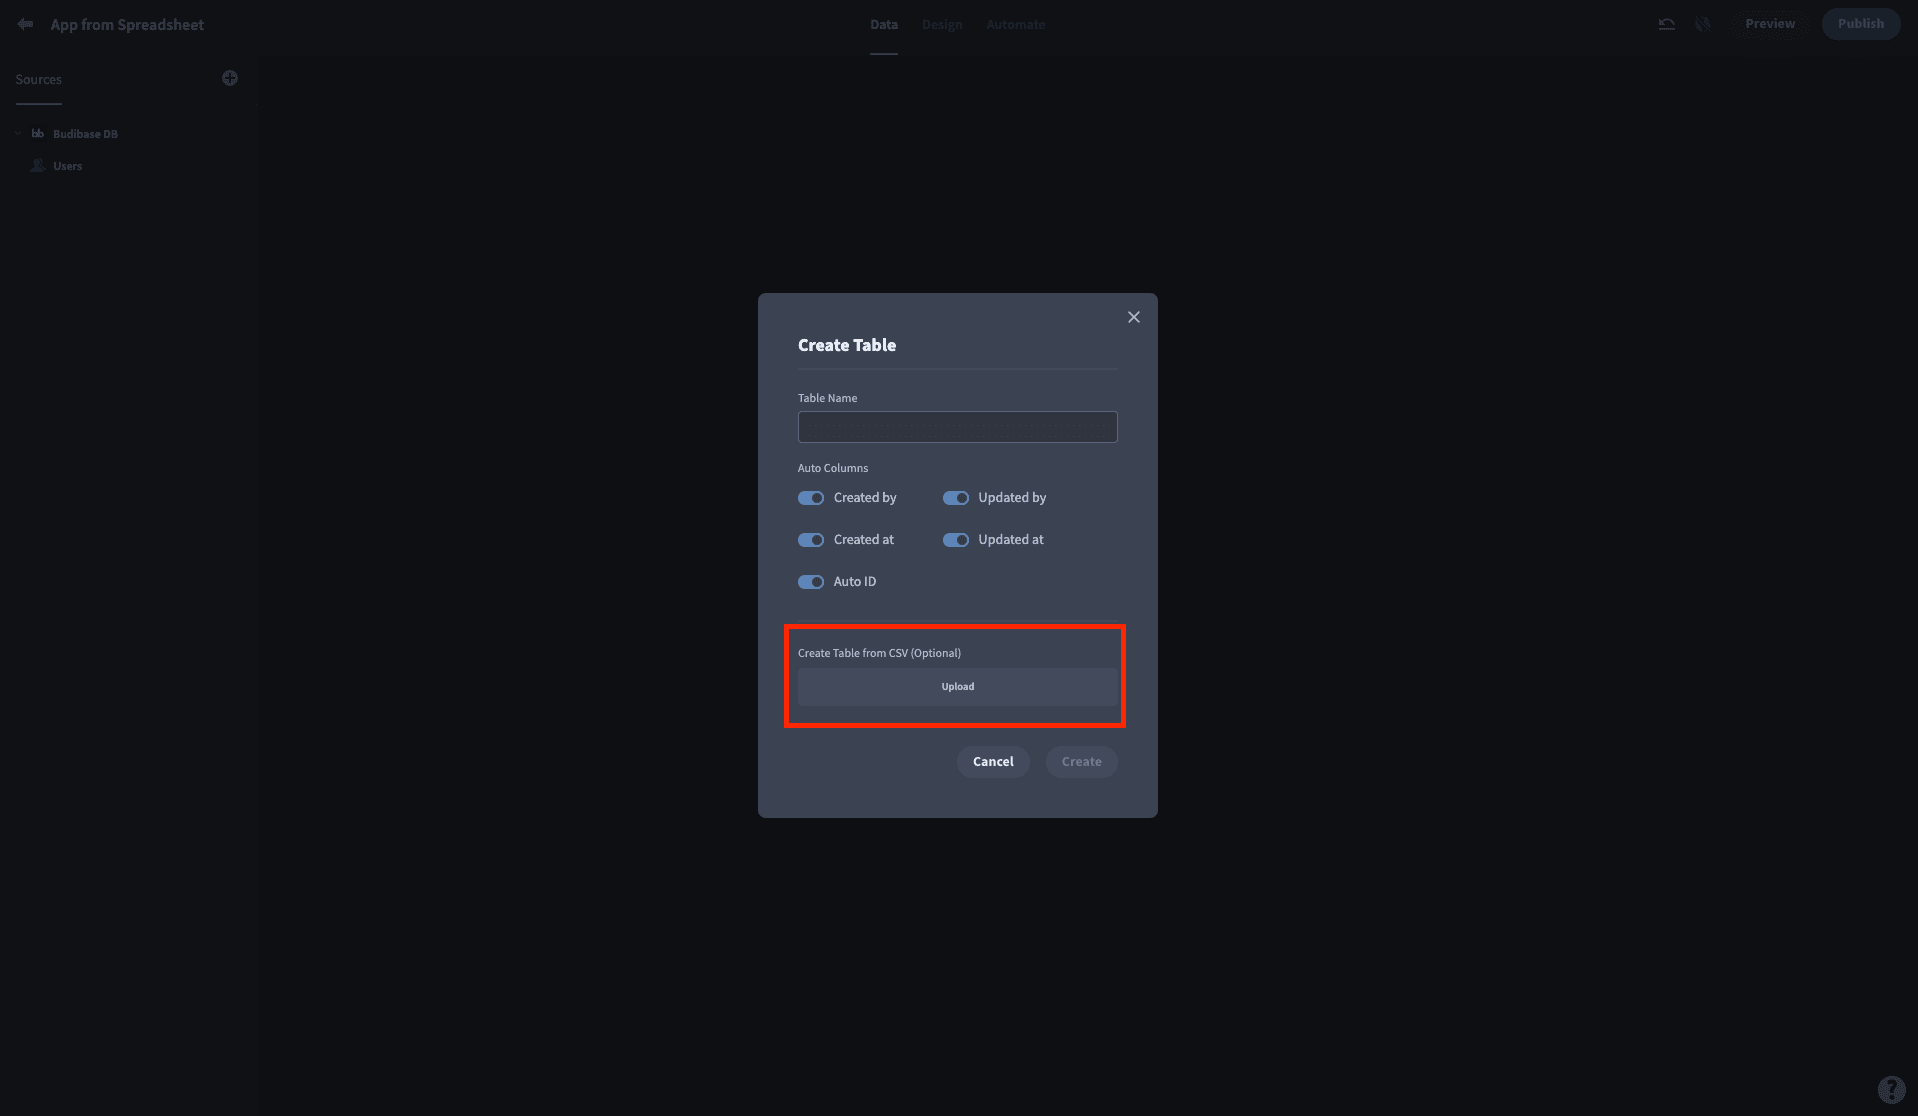Select the Users table in sidebar
Screen dimensions: 1918x1116
pos(68,166)
